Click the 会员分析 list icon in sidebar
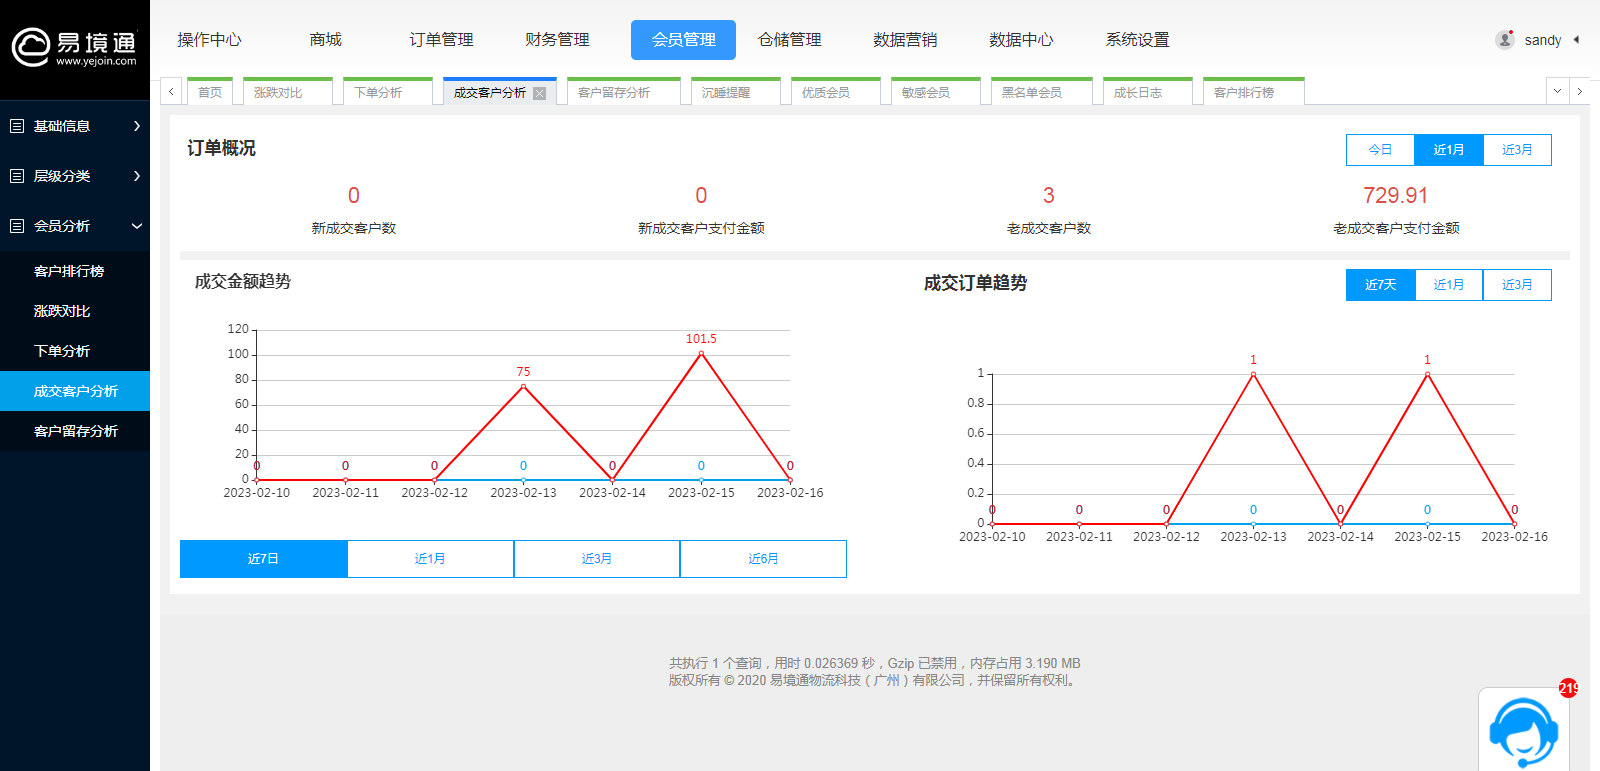1600x771 pixels. pos(17,226)
